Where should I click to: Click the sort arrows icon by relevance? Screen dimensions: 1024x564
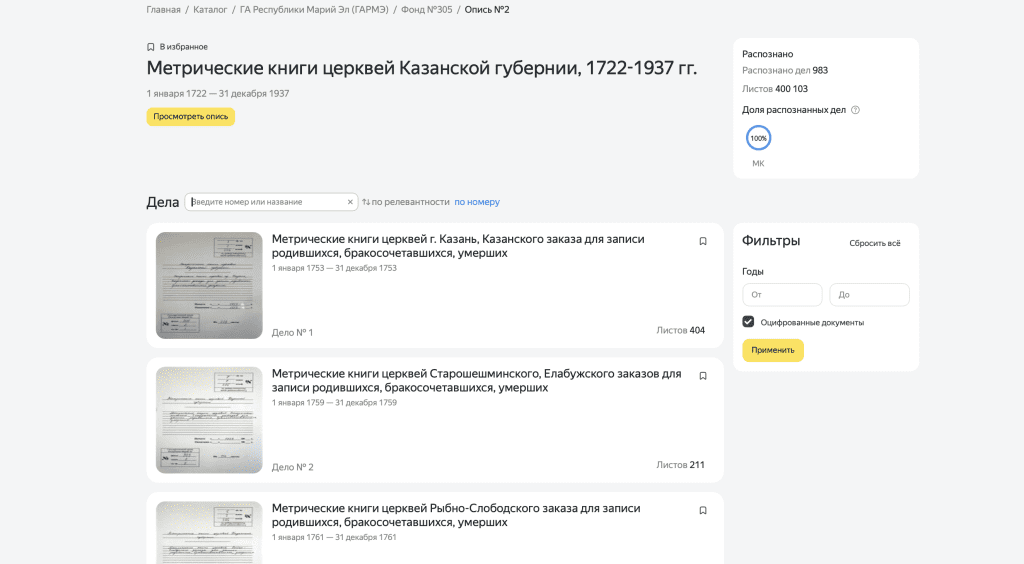click(366, 202)
